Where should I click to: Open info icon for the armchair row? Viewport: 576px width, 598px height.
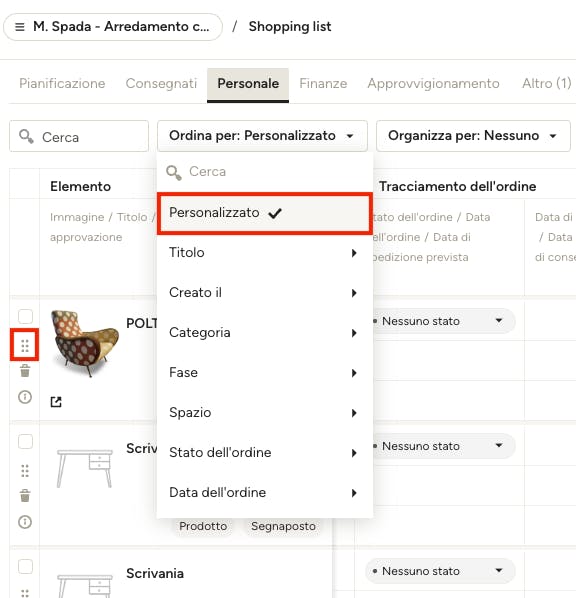[25, 397]
